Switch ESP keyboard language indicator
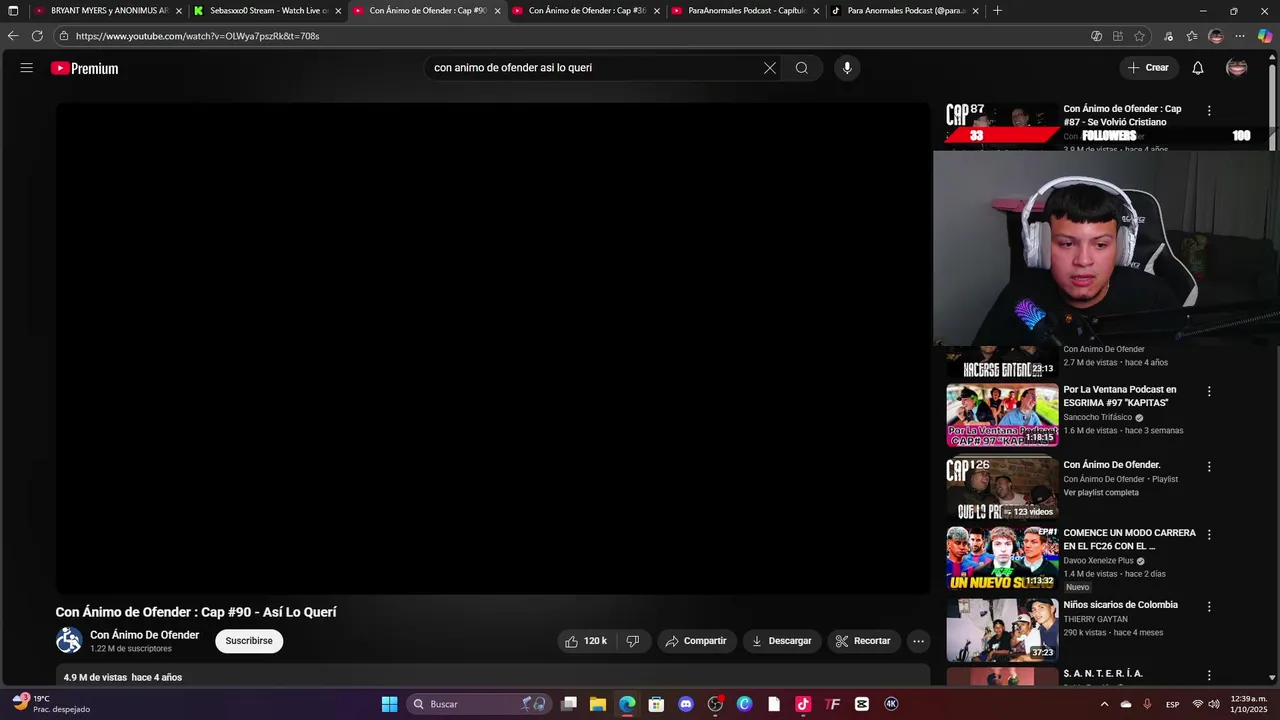Screen dimensions: 1280x720 coord(1173,704)
